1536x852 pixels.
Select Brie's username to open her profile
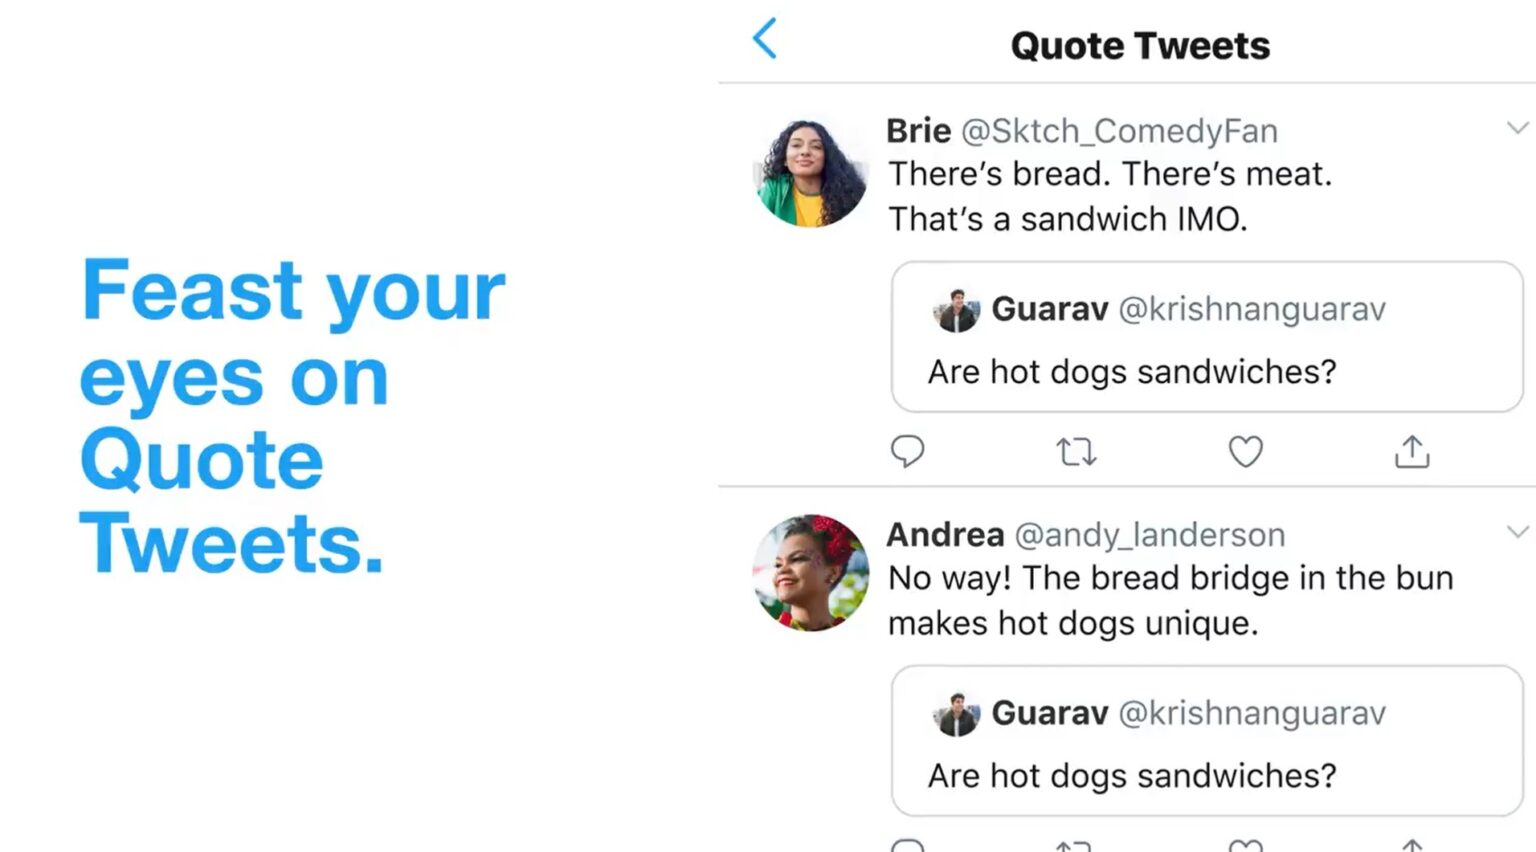click(917, 130)
